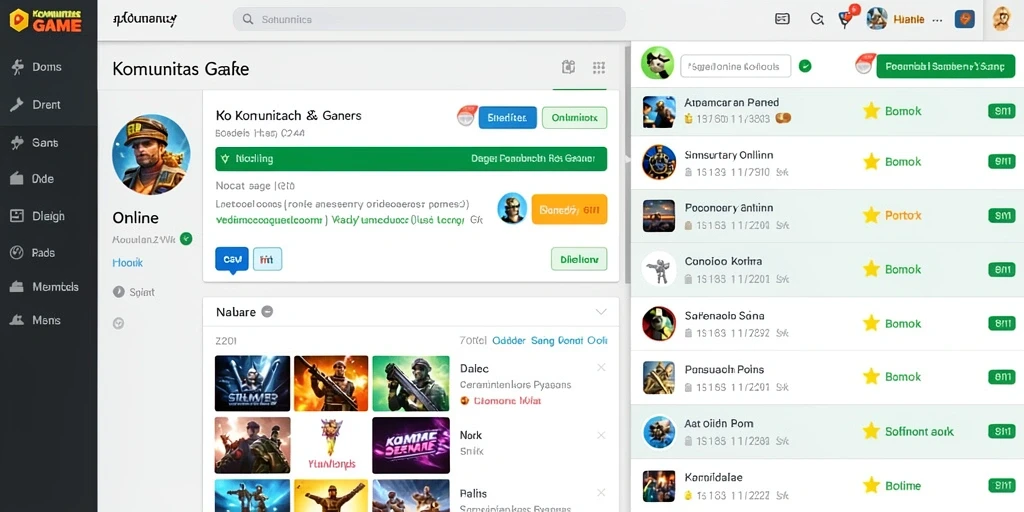Select the Drent wrench icon in sidebar
Viewport: 1024px width, 512px height.
(x=18, y=104)
